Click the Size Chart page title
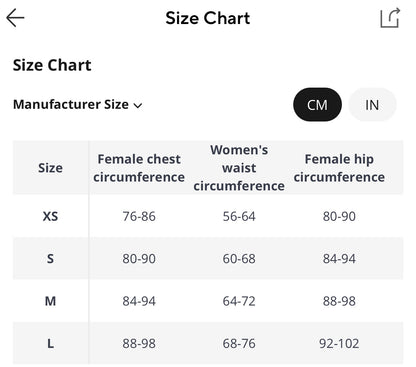 [x=208, y=18]
